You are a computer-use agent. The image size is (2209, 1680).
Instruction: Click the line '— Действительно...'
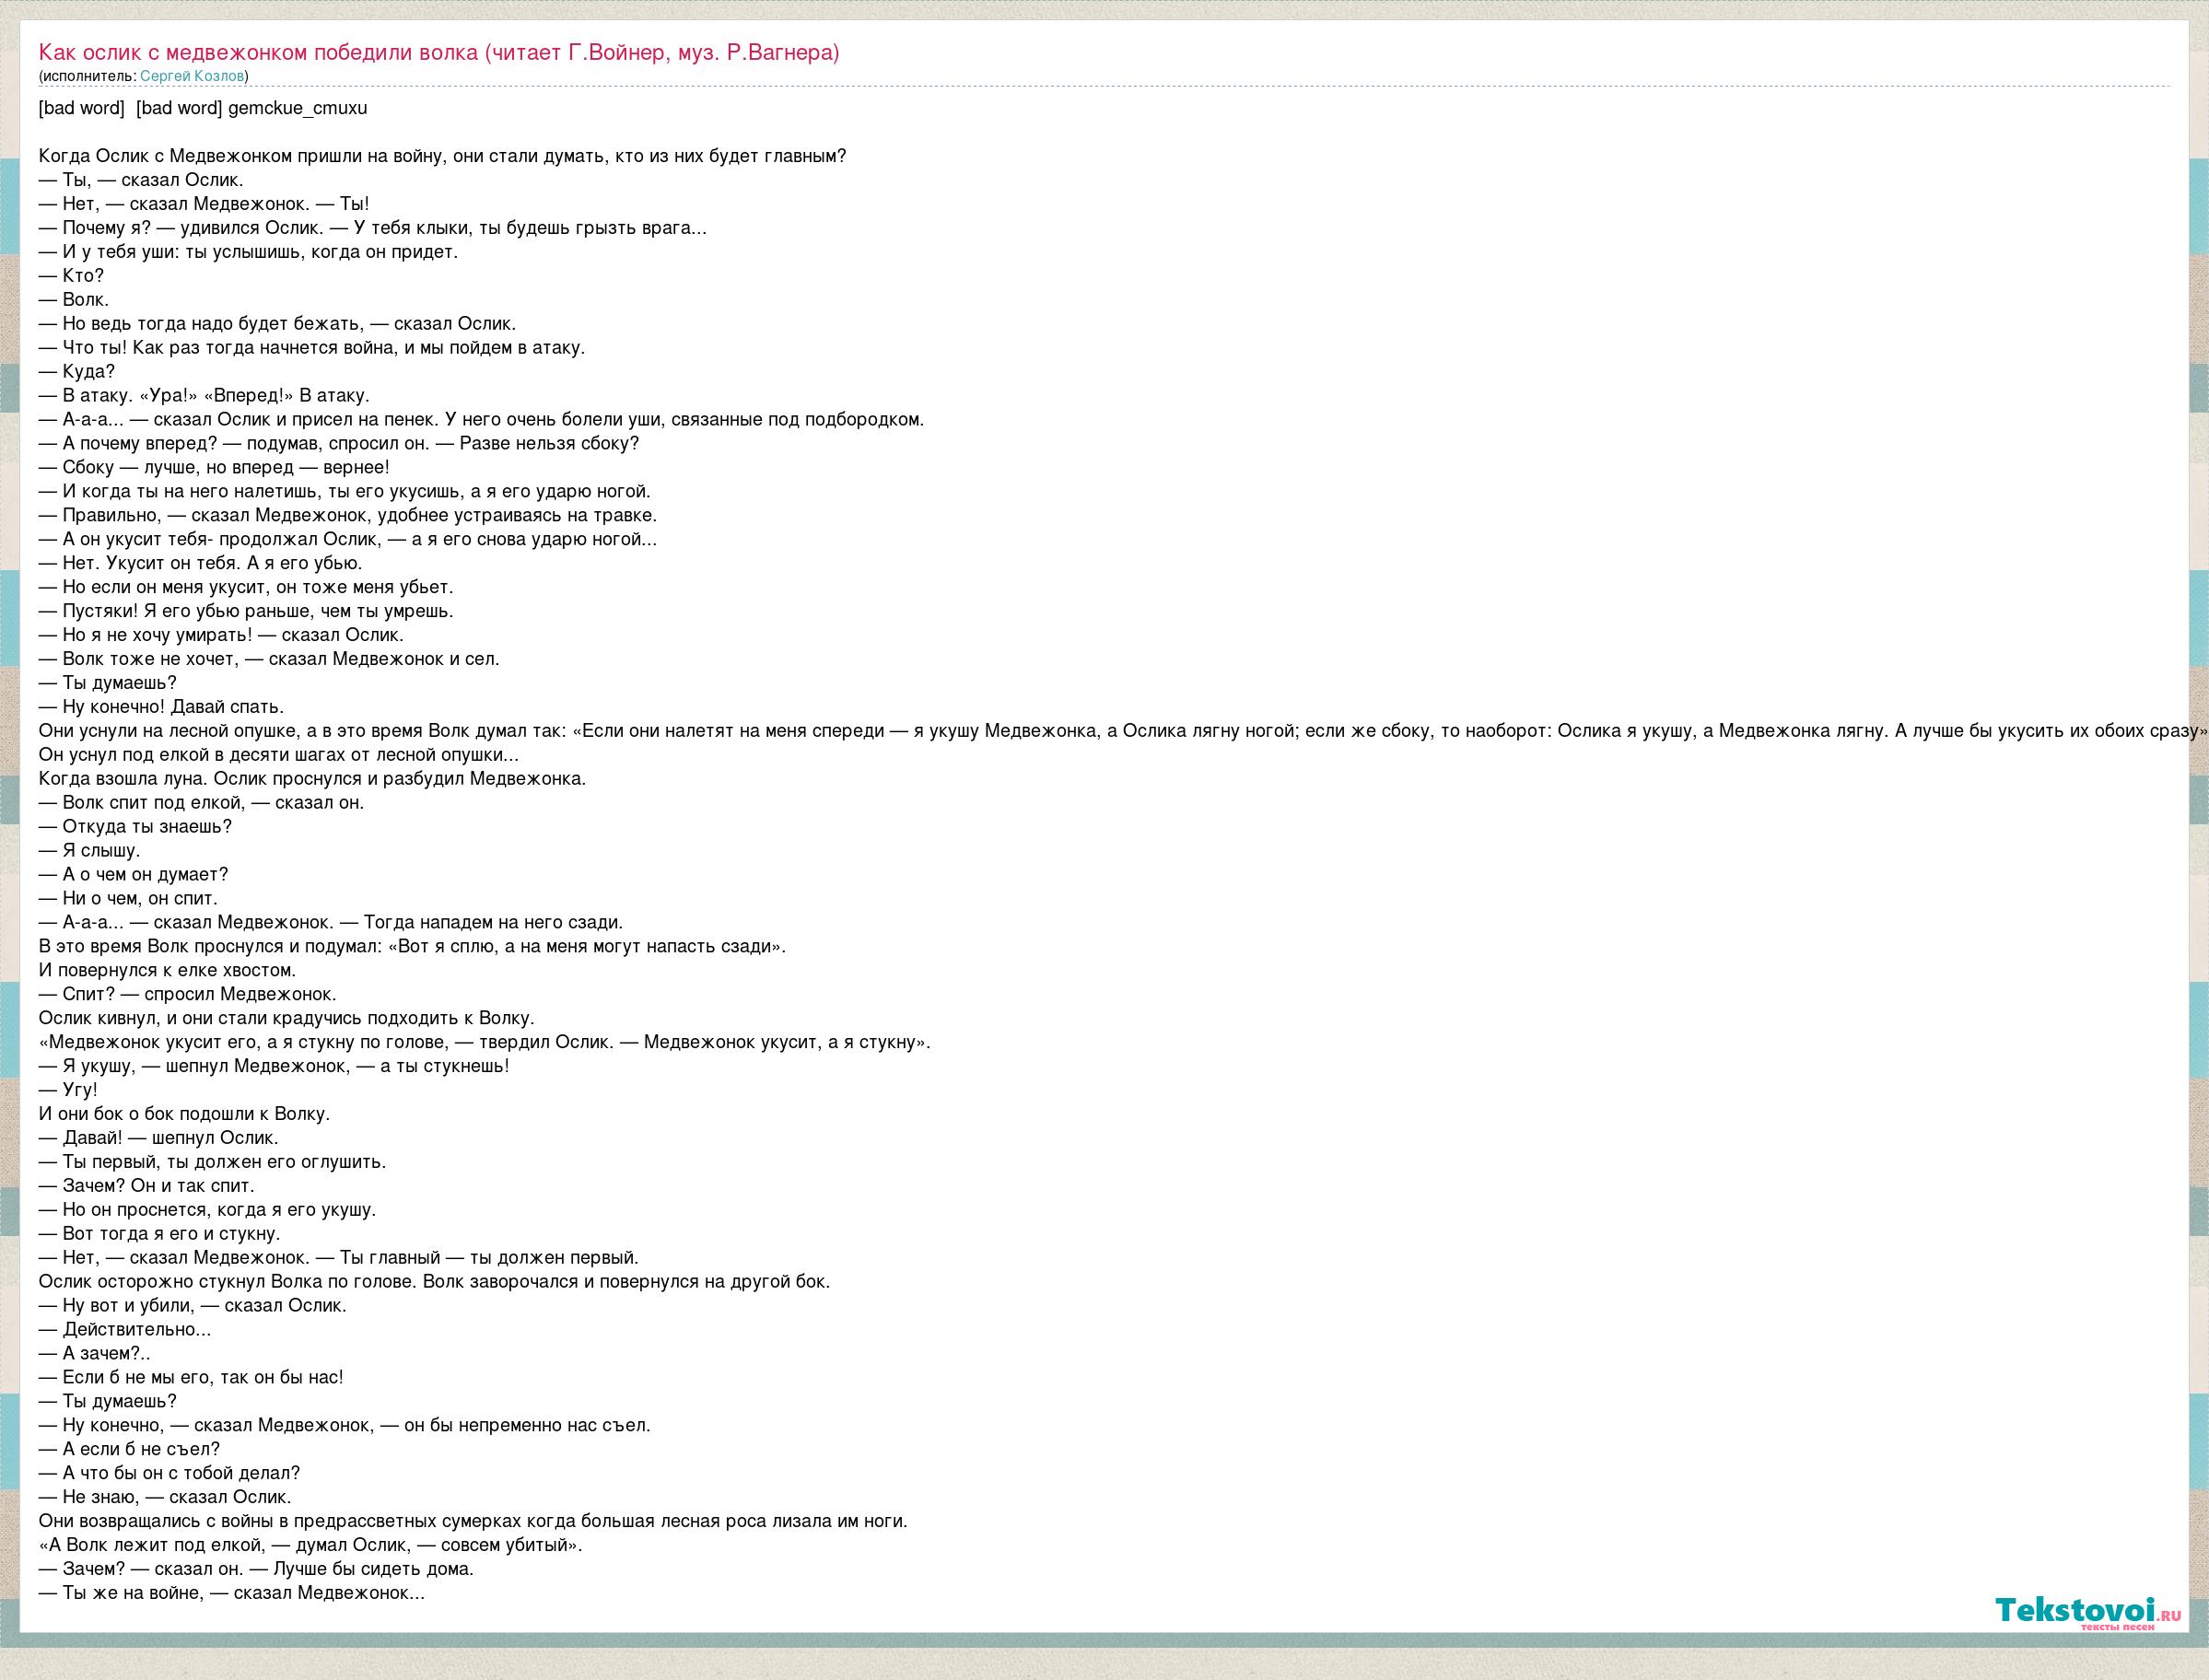click(125, 1330)
